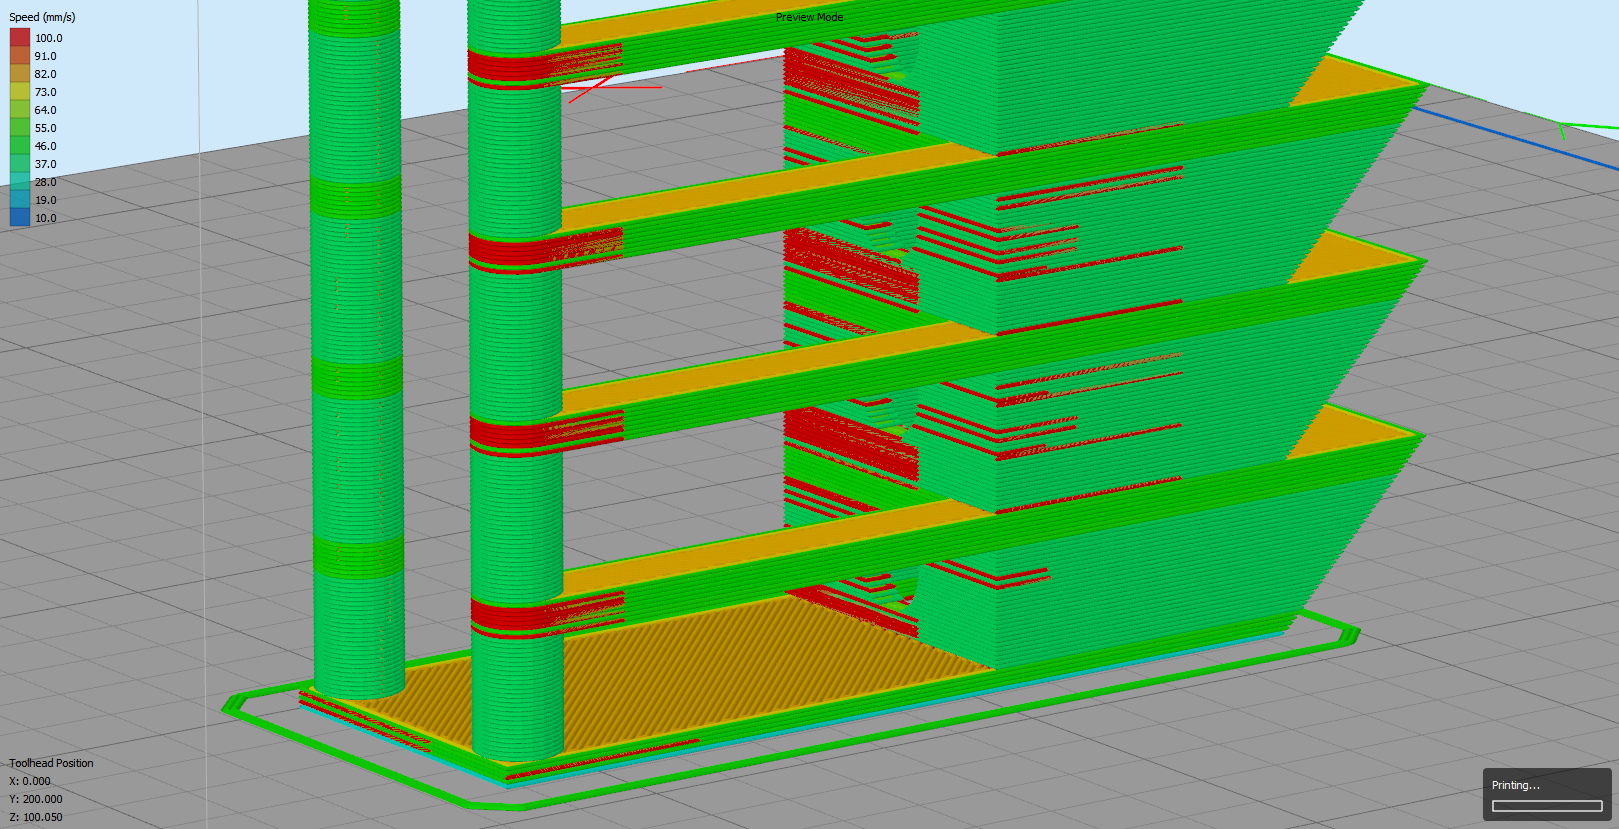This screenshot has width=1619, height=829.
Task: Click the toolhead X: 0.000 value
Action: [30, 781]
